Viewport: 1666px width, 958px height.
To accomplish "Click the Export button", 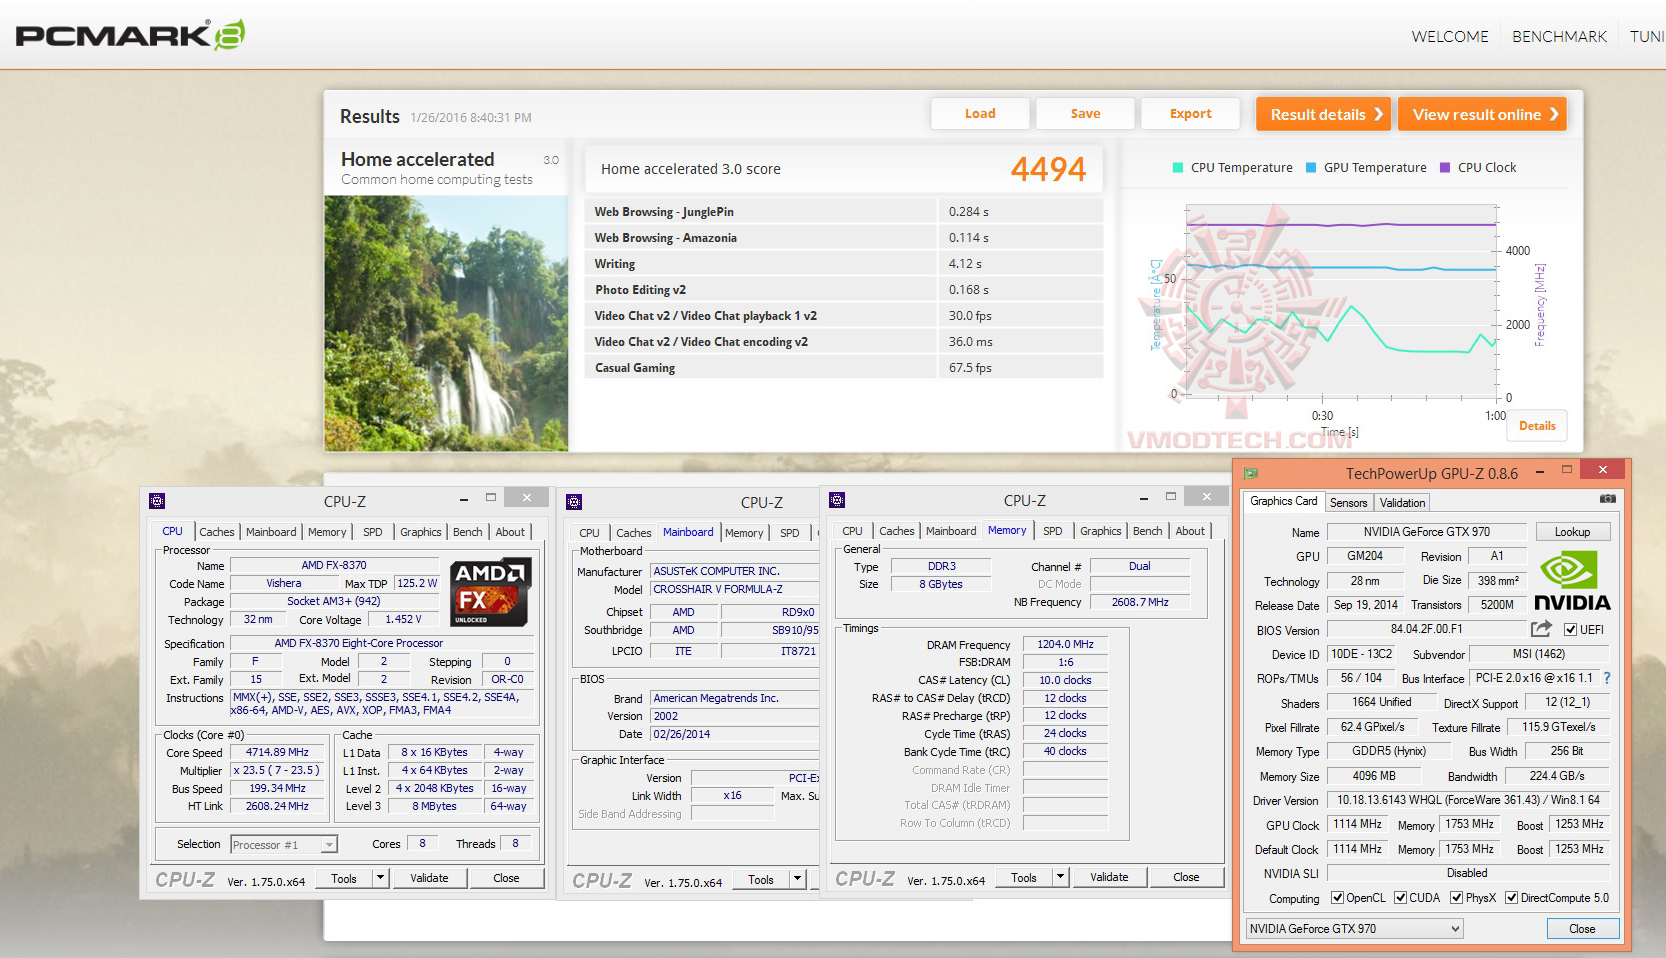I will click(1190, 114).
